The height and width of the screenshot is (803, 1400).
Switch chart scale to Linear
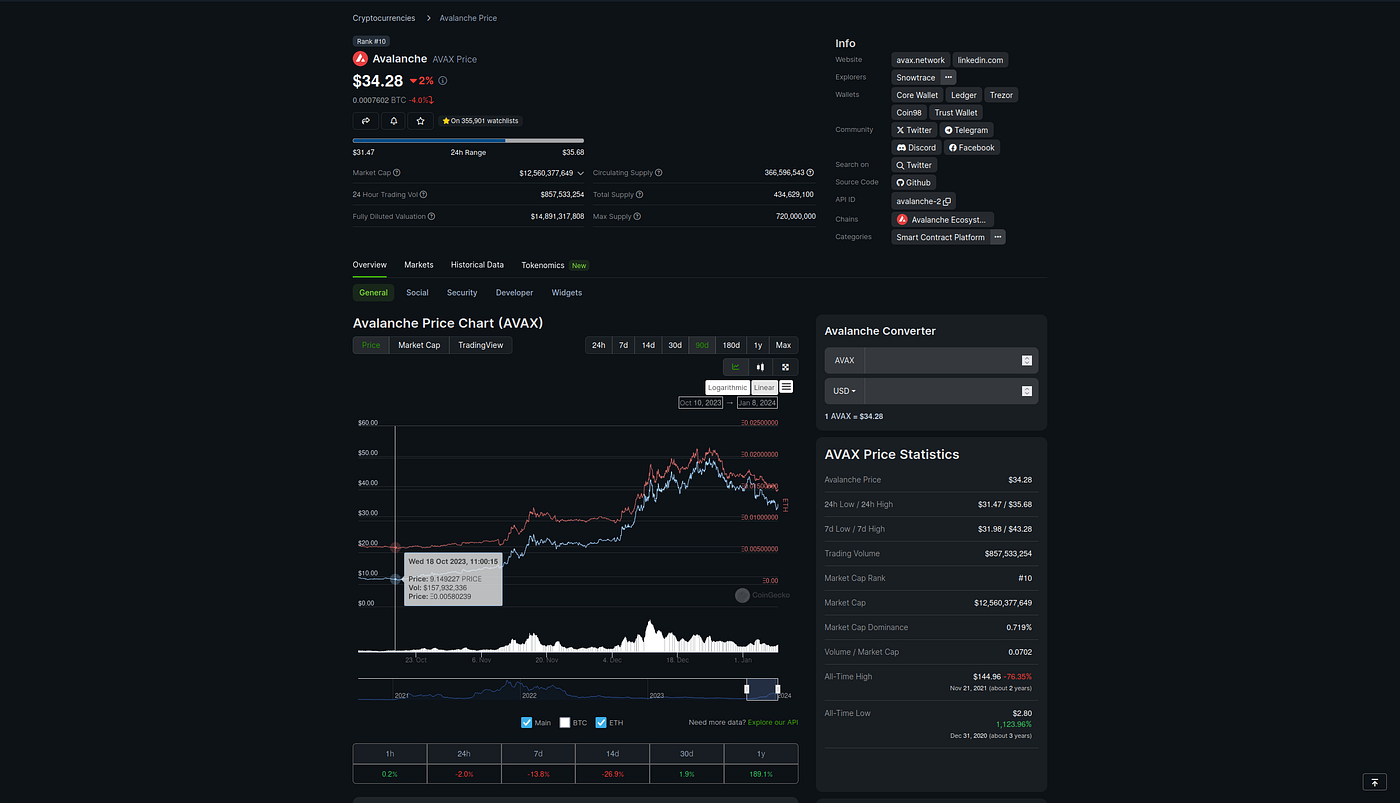tap(764, 387)
